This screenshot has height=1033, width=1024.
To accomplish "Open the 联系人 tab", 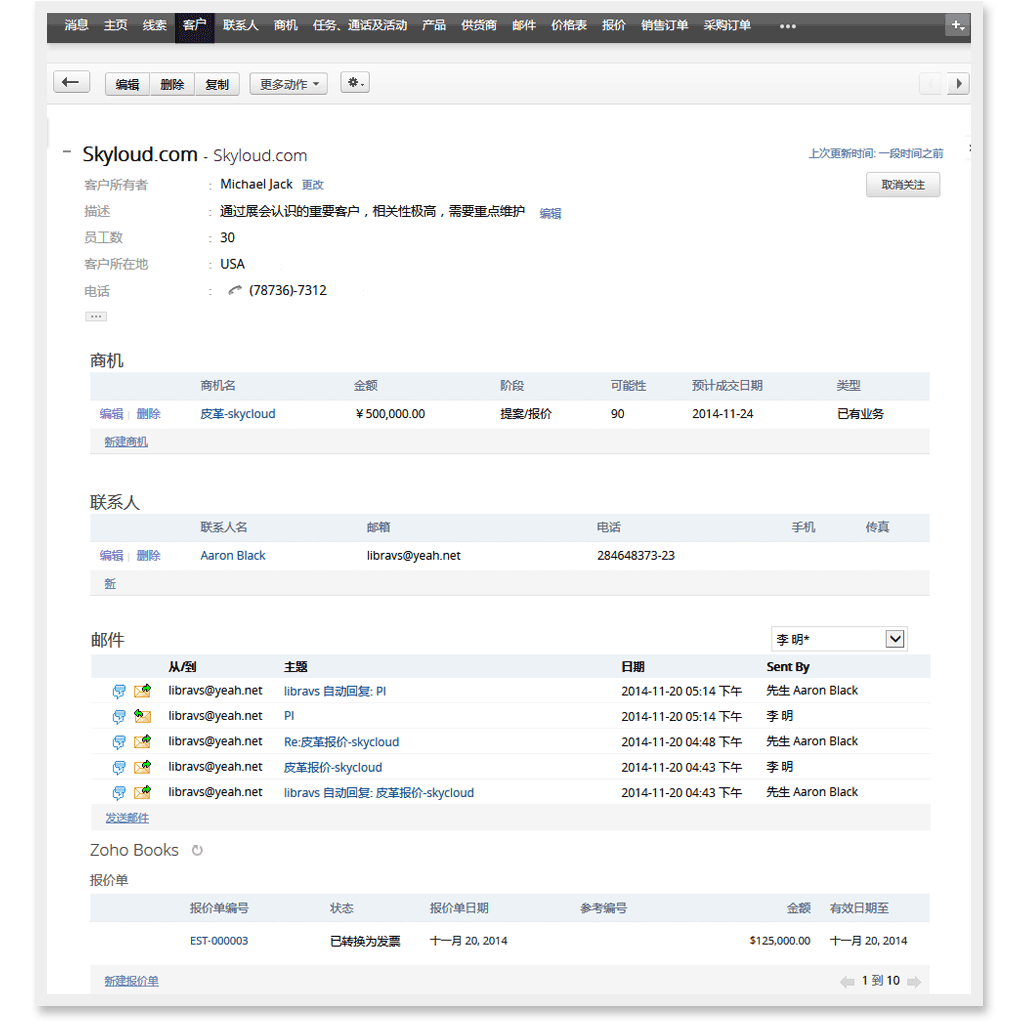I will pyautogui.click(x=240, y=25).
